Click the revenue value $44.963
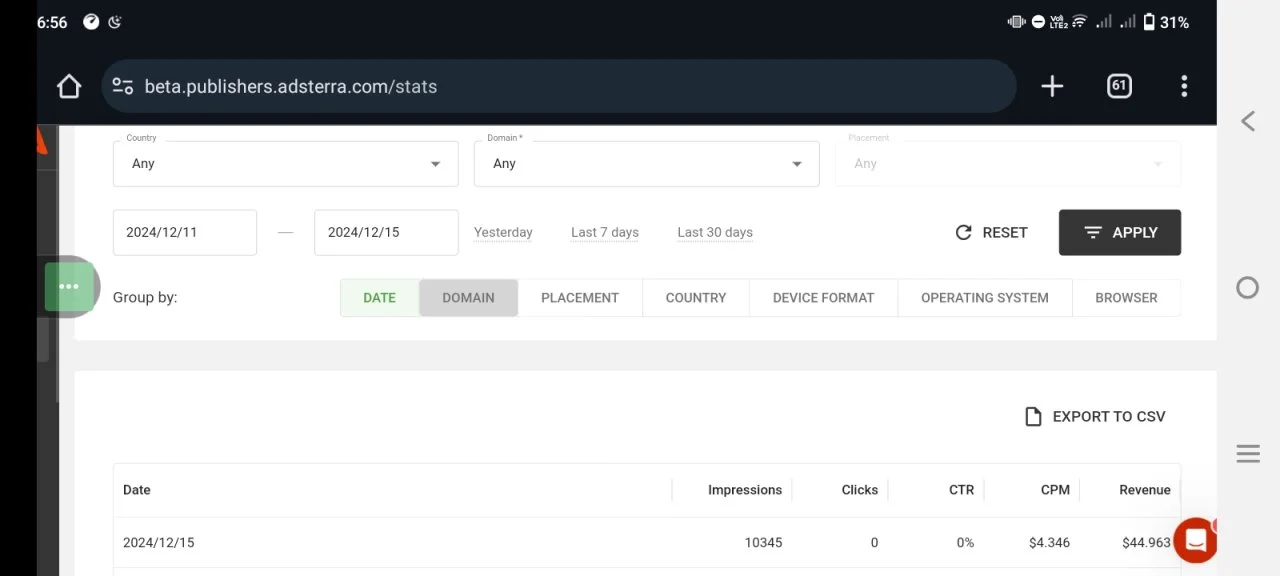The width and height of the screenshot is (1280, 576). click(1146, 543)
